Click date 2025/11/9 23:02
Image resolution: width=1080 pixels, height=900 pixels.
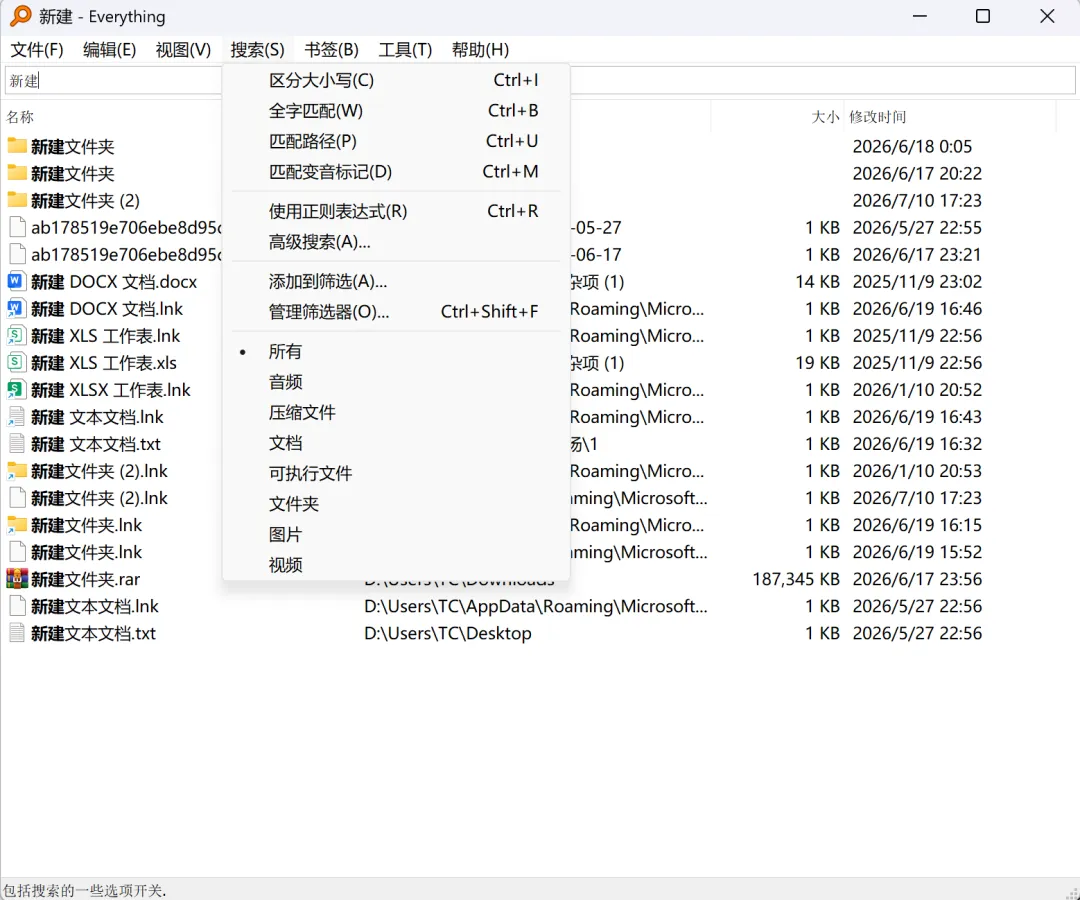tap(917, 282)
